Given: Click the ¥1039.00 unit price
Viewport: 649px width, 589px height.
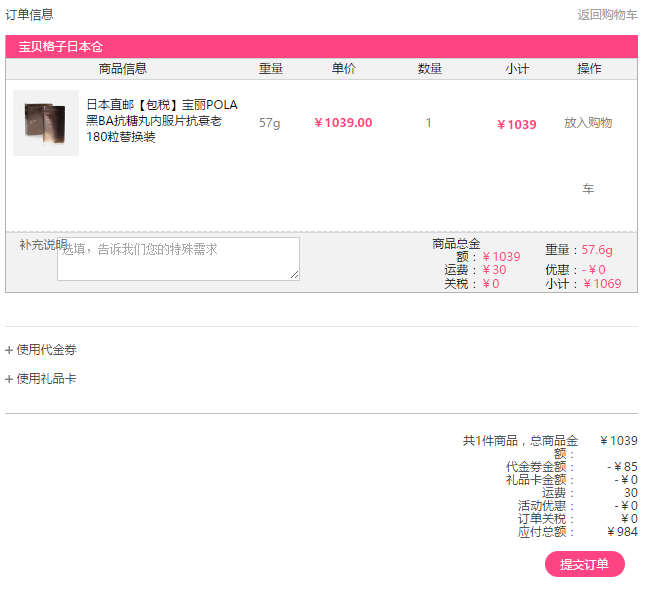Looking at the screenshot, I should [x=343, y=123].
